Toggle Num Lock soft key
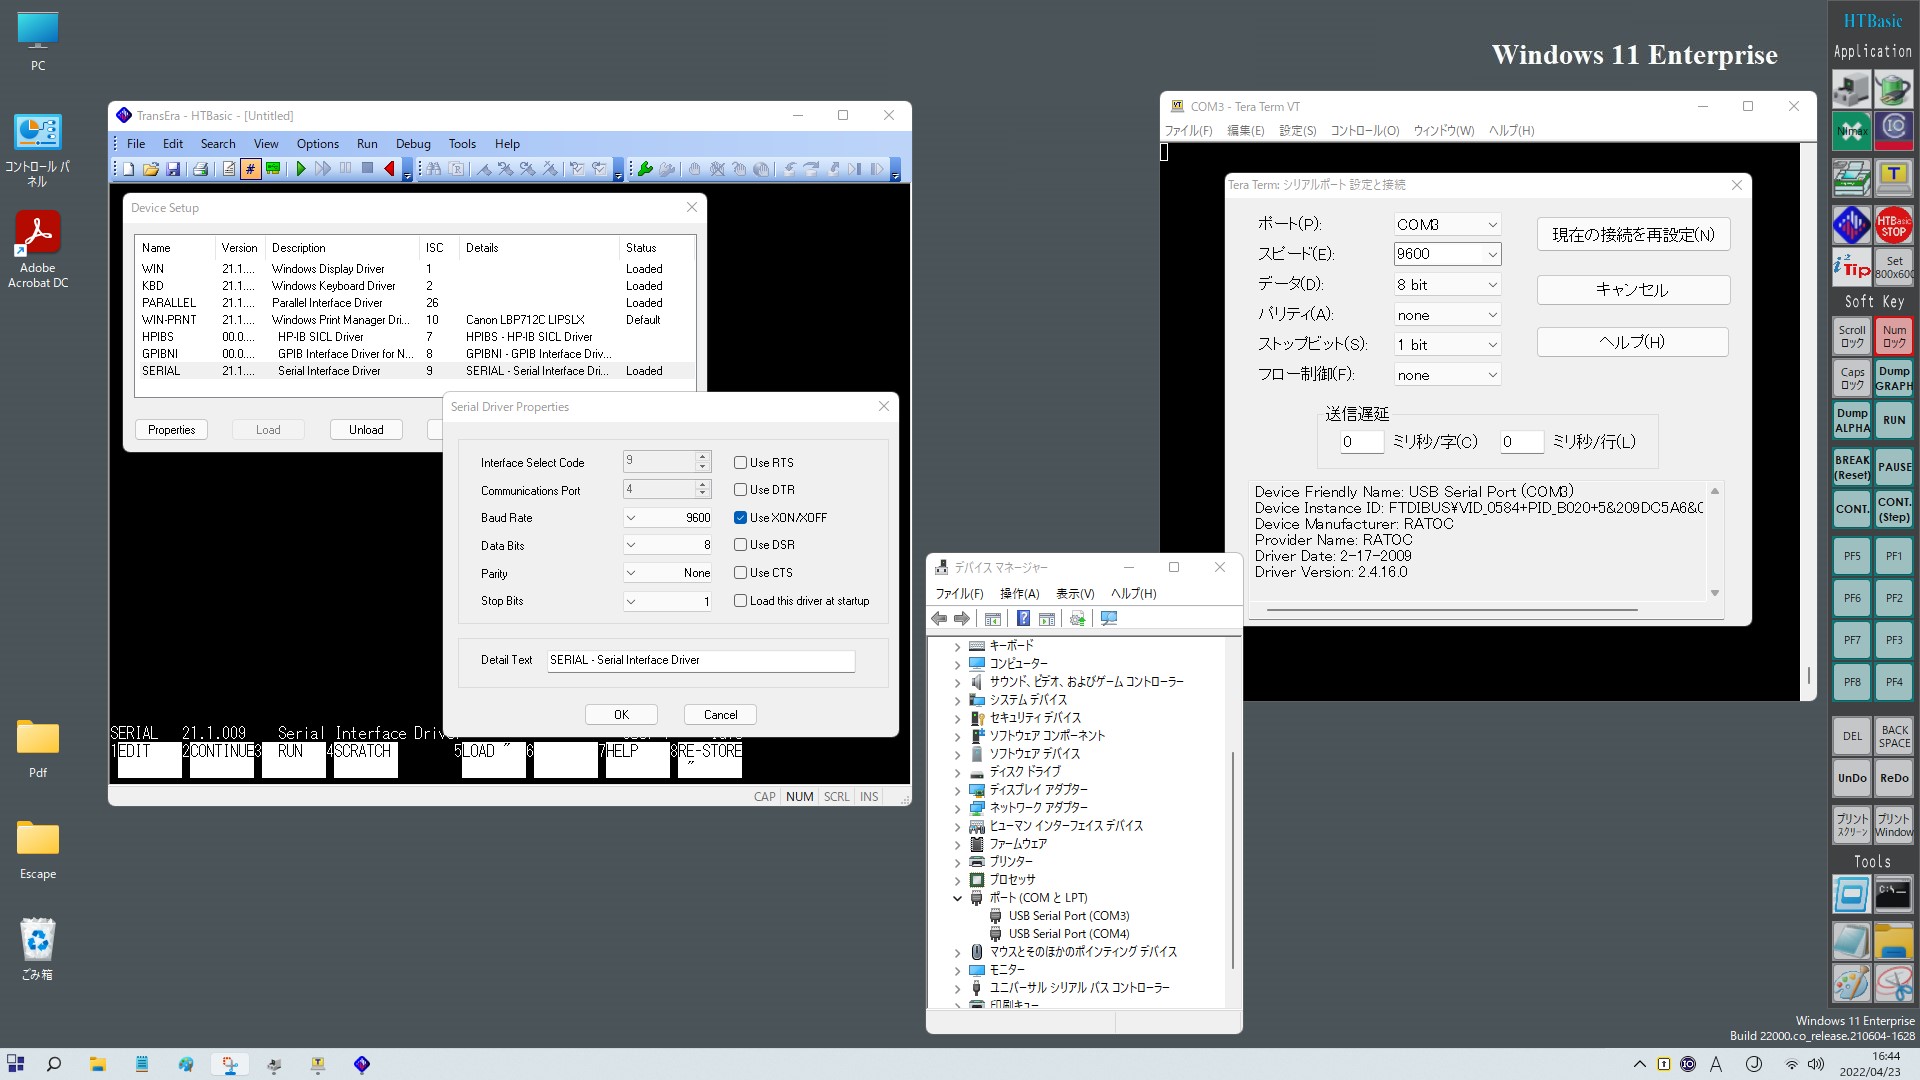1920x1080 pixels. click(1893, 336)
